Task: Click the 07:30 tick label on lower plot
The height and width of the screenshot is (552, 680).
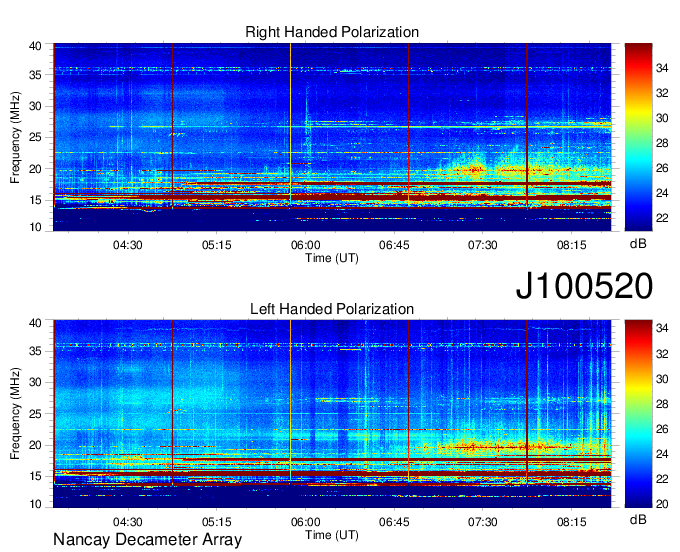Action: [x=483, y=522]
